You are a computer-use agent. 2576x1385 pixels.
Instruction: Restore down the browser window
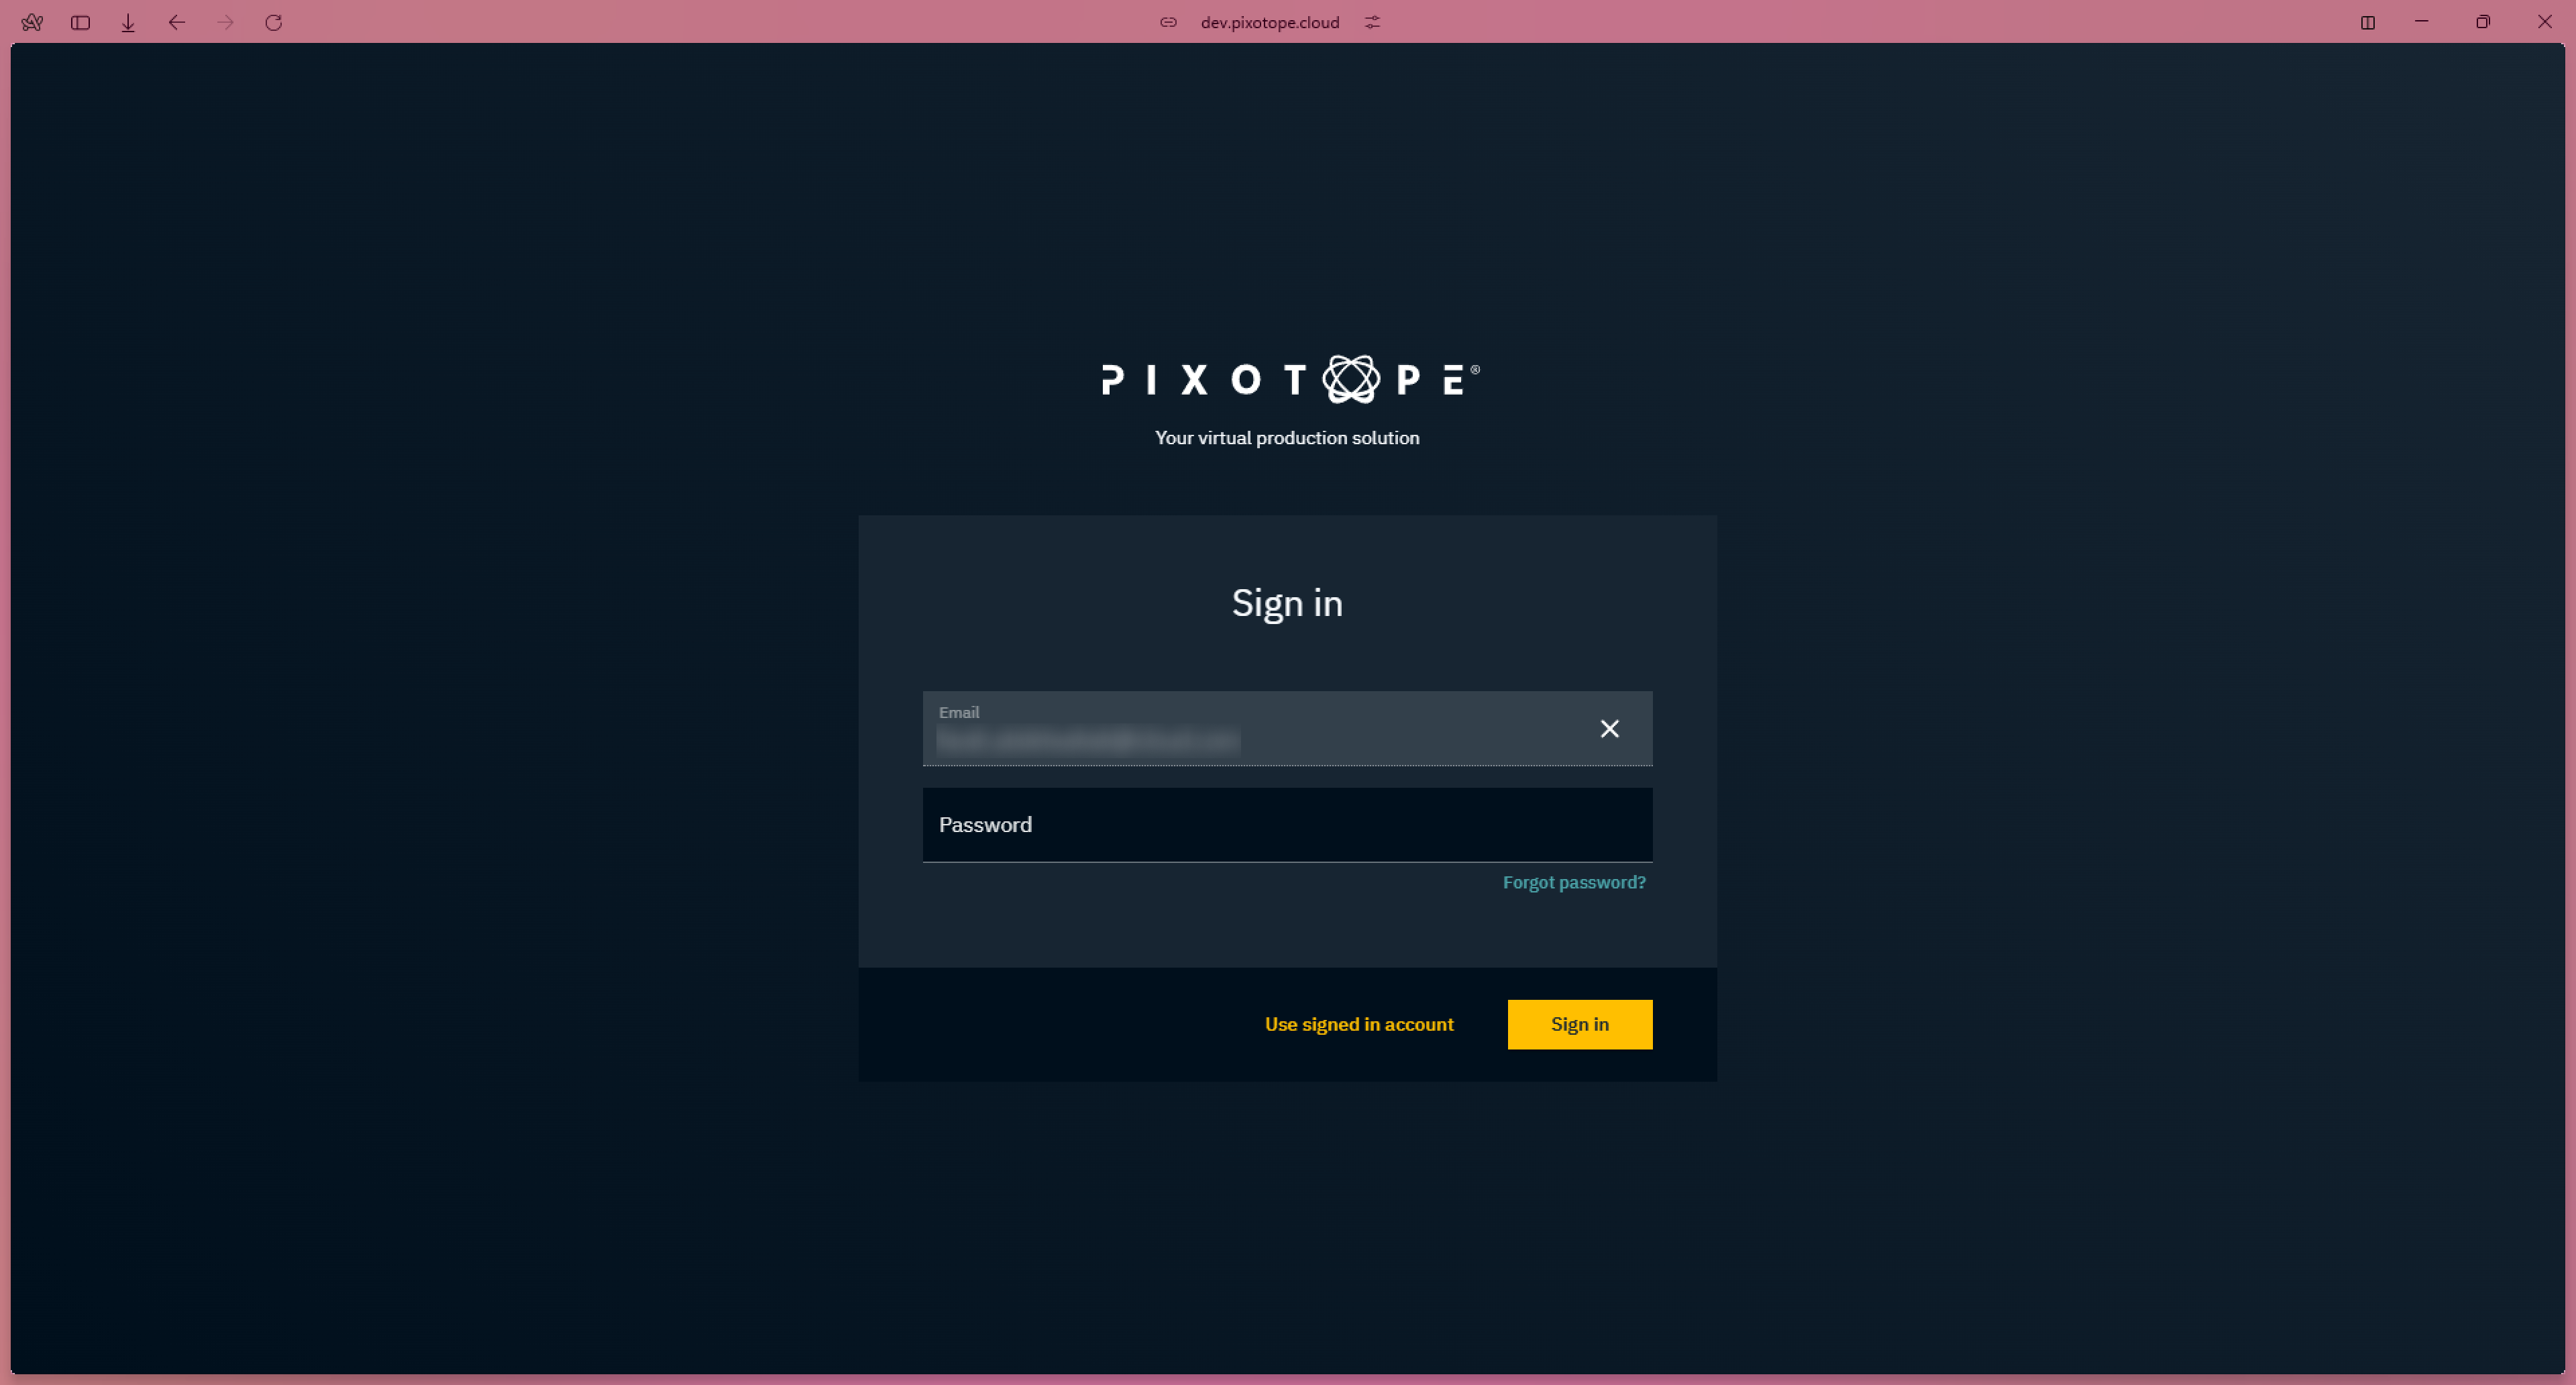[x=2482, y=22]
